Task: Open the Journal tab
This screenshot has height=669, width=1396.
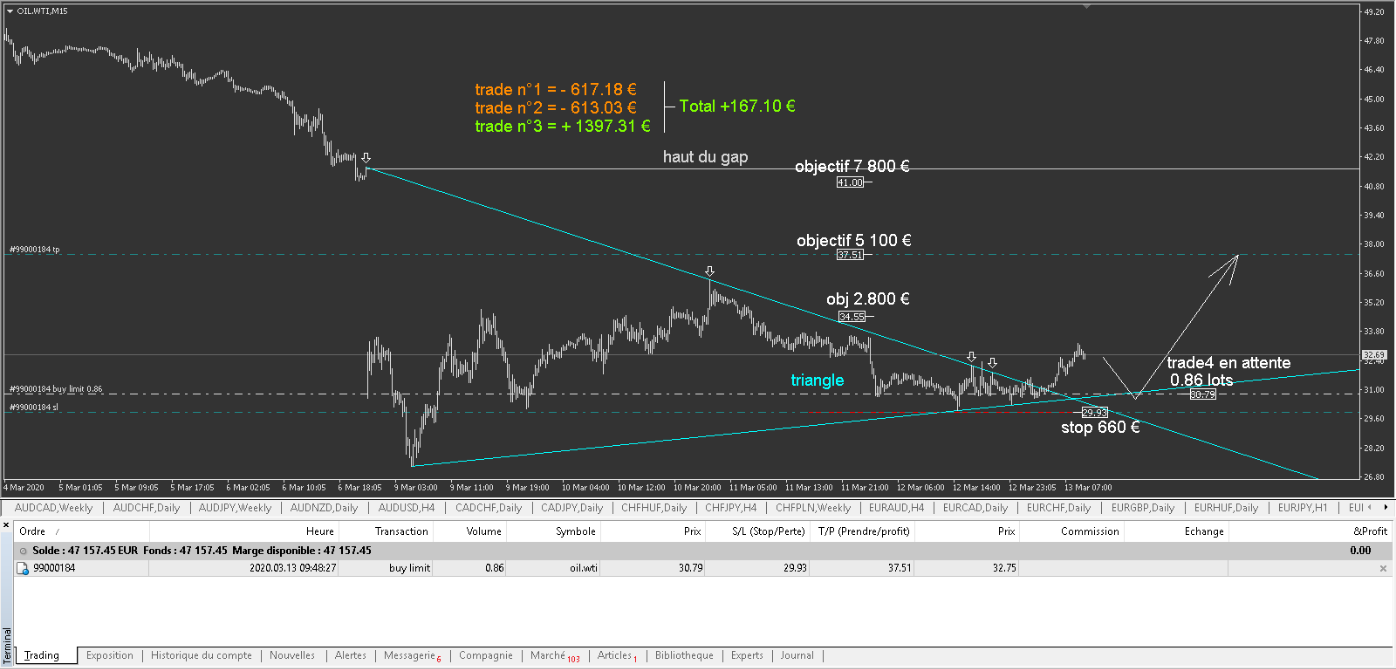Action: pos(797,656)
